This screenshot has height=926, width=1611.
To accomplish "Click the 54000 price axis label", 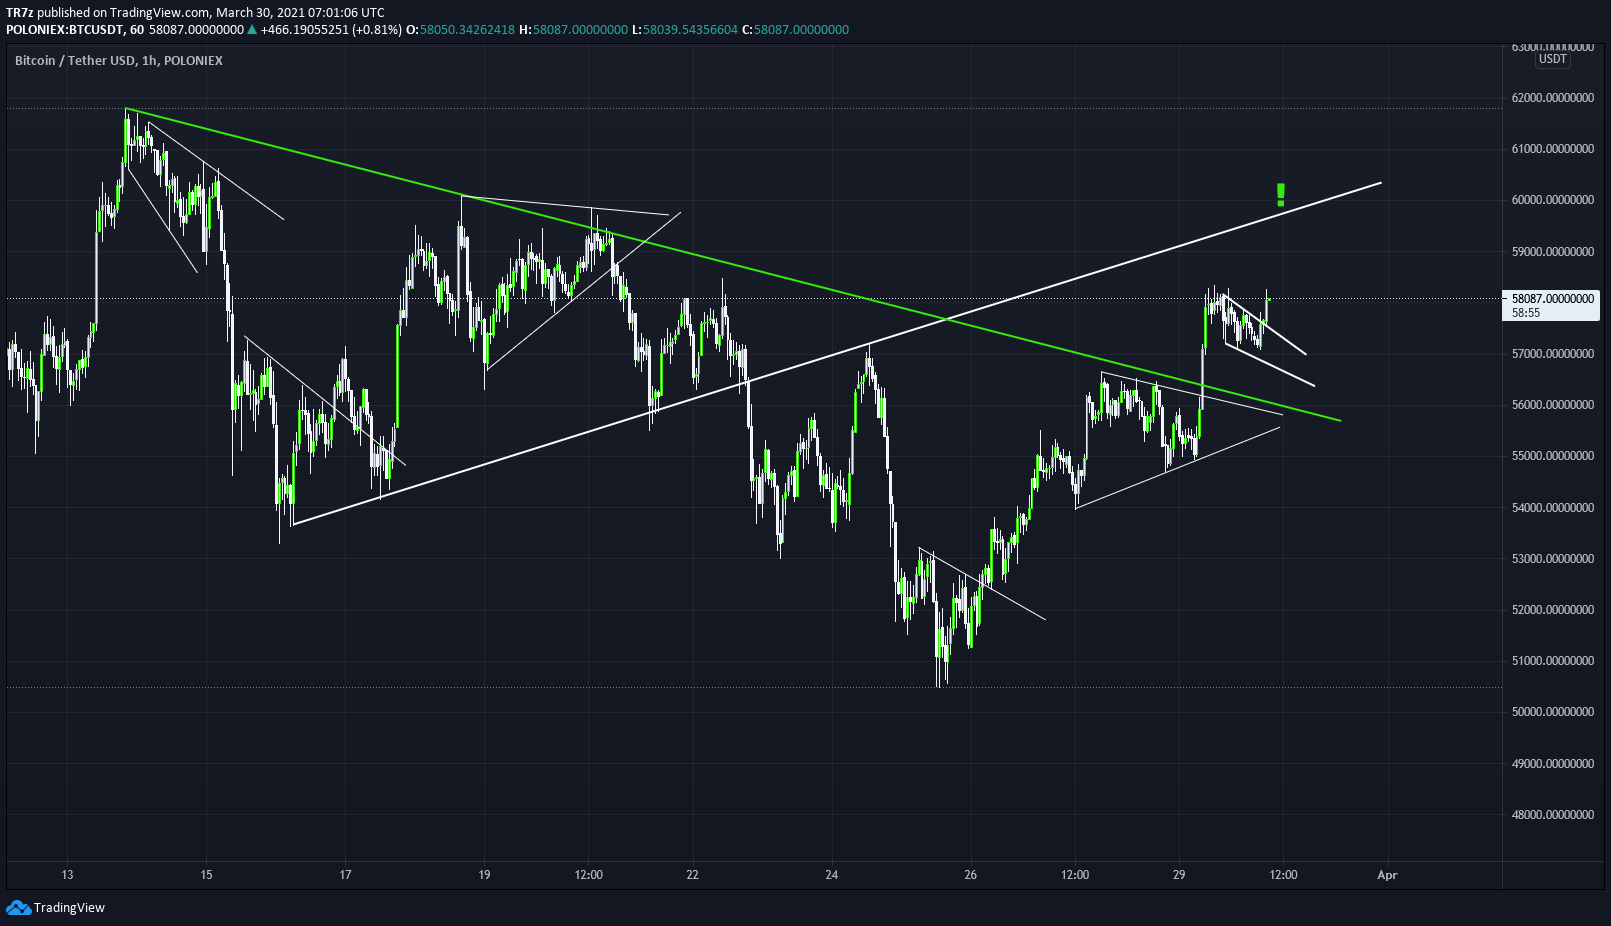I will pos(1553,508).
